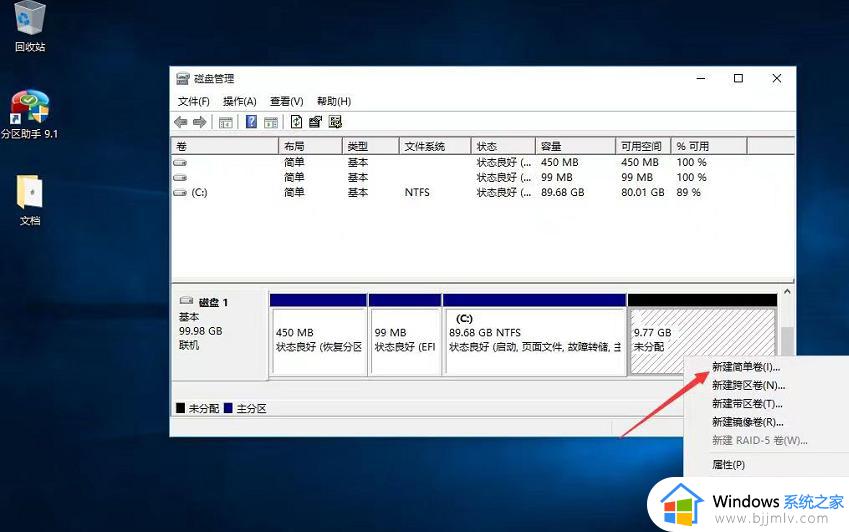Click the 80.01 GB free space cell
Image resolution: width=849 pixels, height=532 pixels.
point(643,193)
